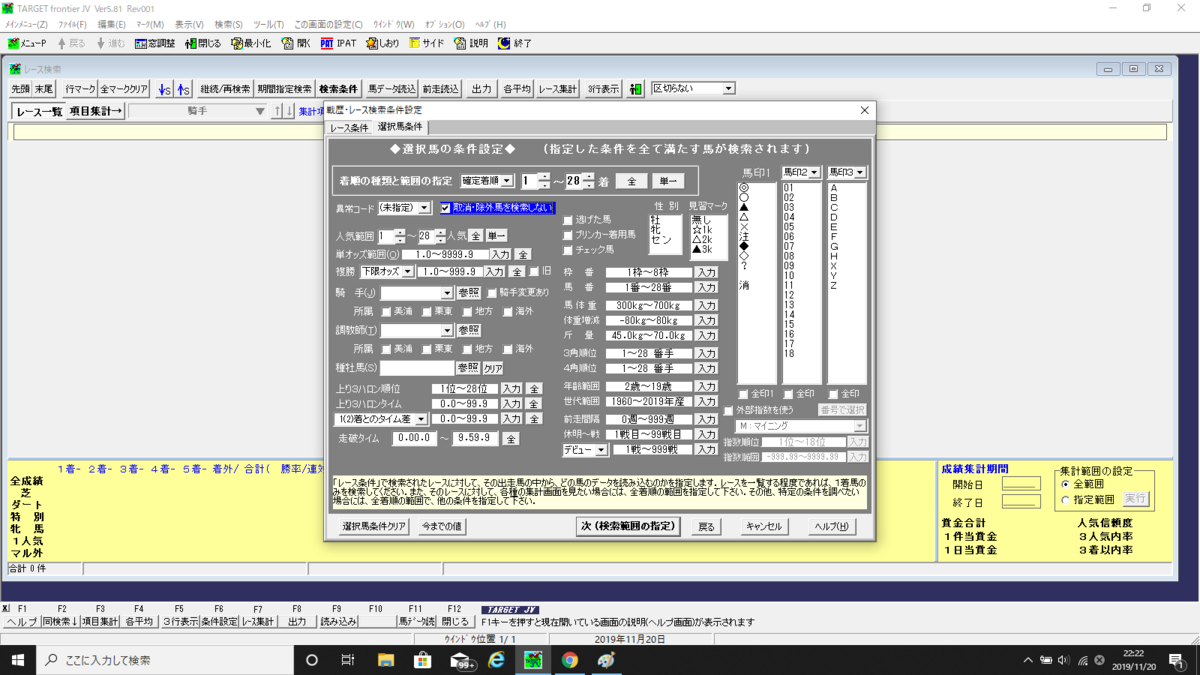Click 参照 button next to 種牡馬
Screen dimensions: 1200x675
468,367
